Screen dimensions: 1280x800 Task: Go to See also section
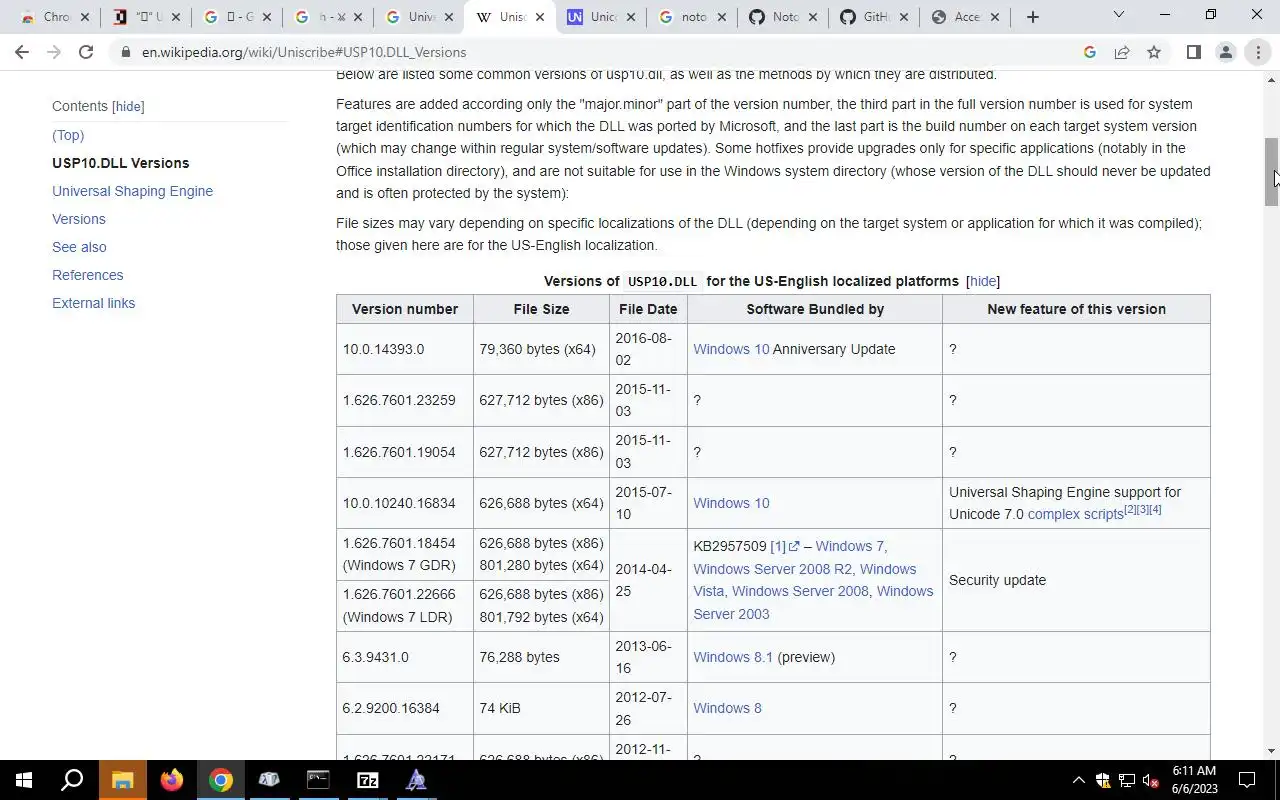[x=79, y=247]
